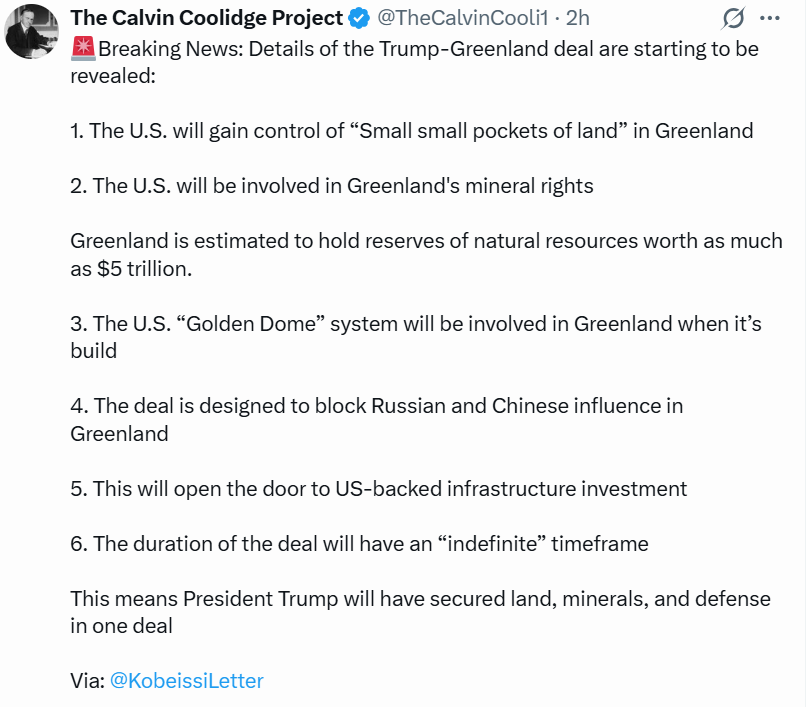Click the Grok explain-post icon
Screen dimensions: 811x707
[x=733, y=19]
